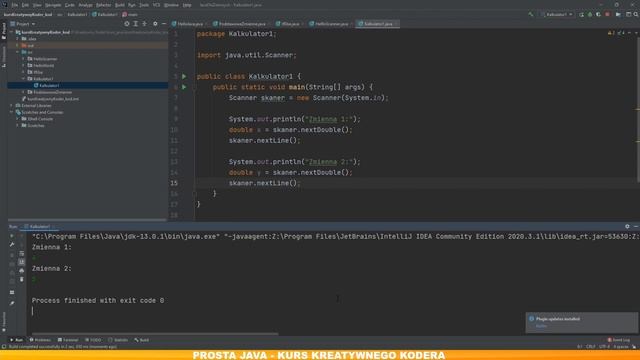Click the 'main' breadcrumb in navigation bar

pyautogui.click(x=130, y=14)
